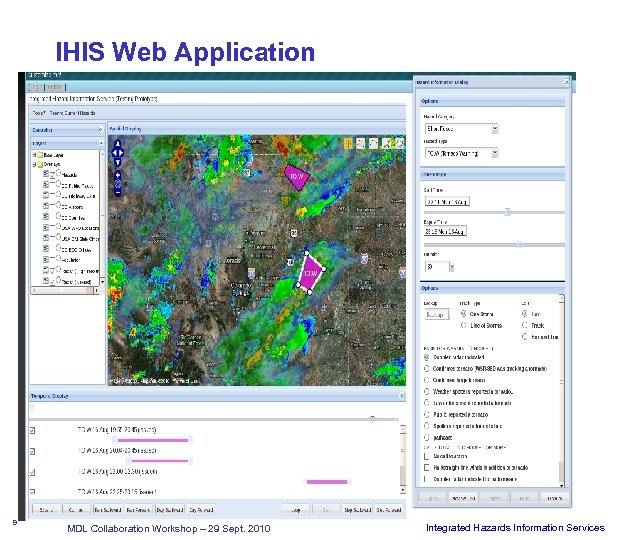Pan the map left with the west arrow
Image resolution: width=641 pixels, height=540 pixels.
point(114,153)
